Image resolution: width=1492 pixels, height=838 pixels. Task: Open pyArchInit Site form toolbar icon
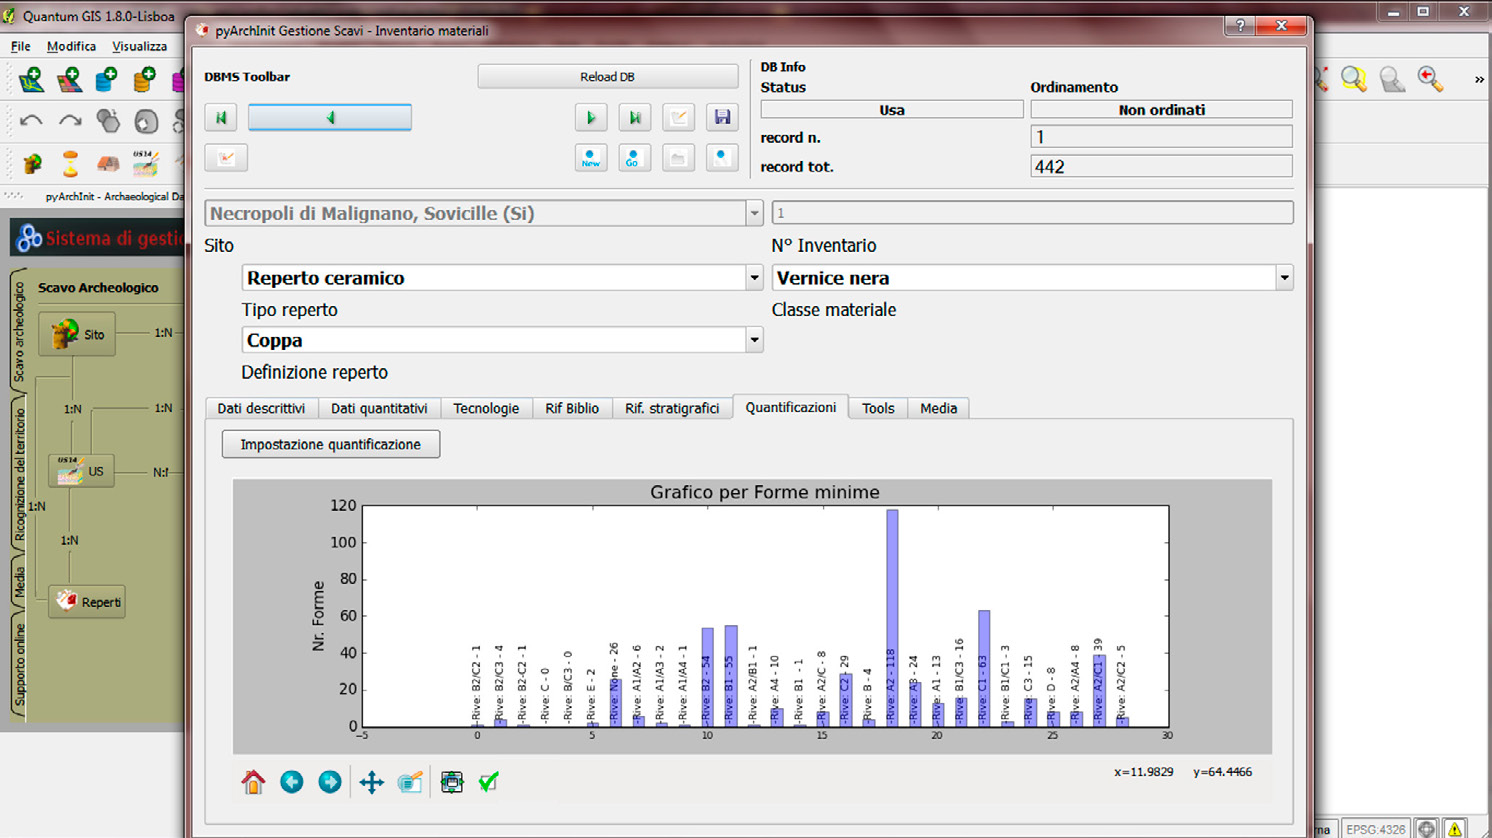point(33,162)
